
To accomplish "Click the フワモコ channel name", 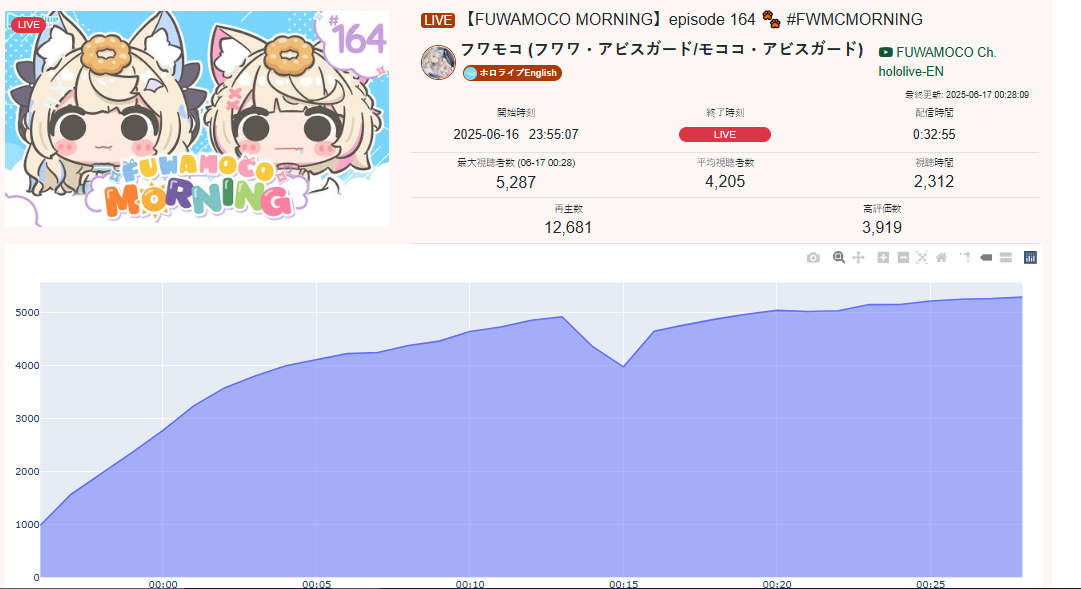I will coord(662,49).
